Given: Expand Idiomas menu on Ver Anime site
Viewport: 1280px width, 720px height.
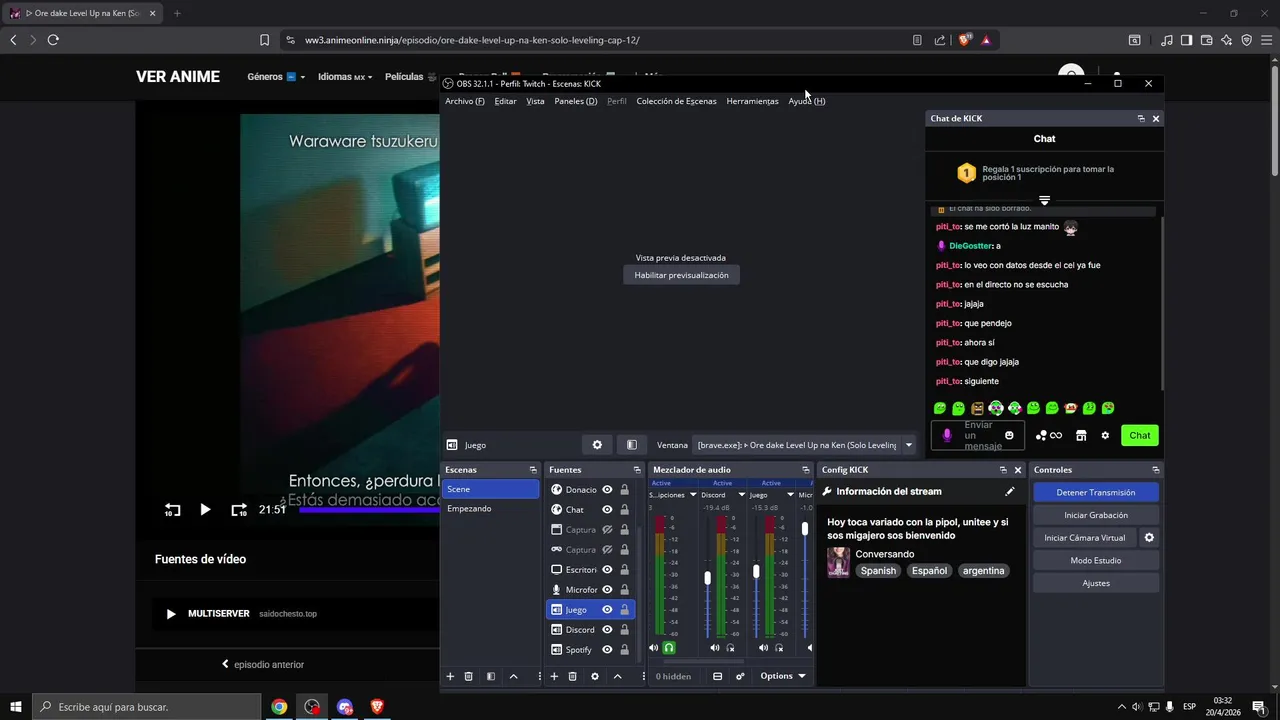Looking at the screenshot, I should 345,77.
